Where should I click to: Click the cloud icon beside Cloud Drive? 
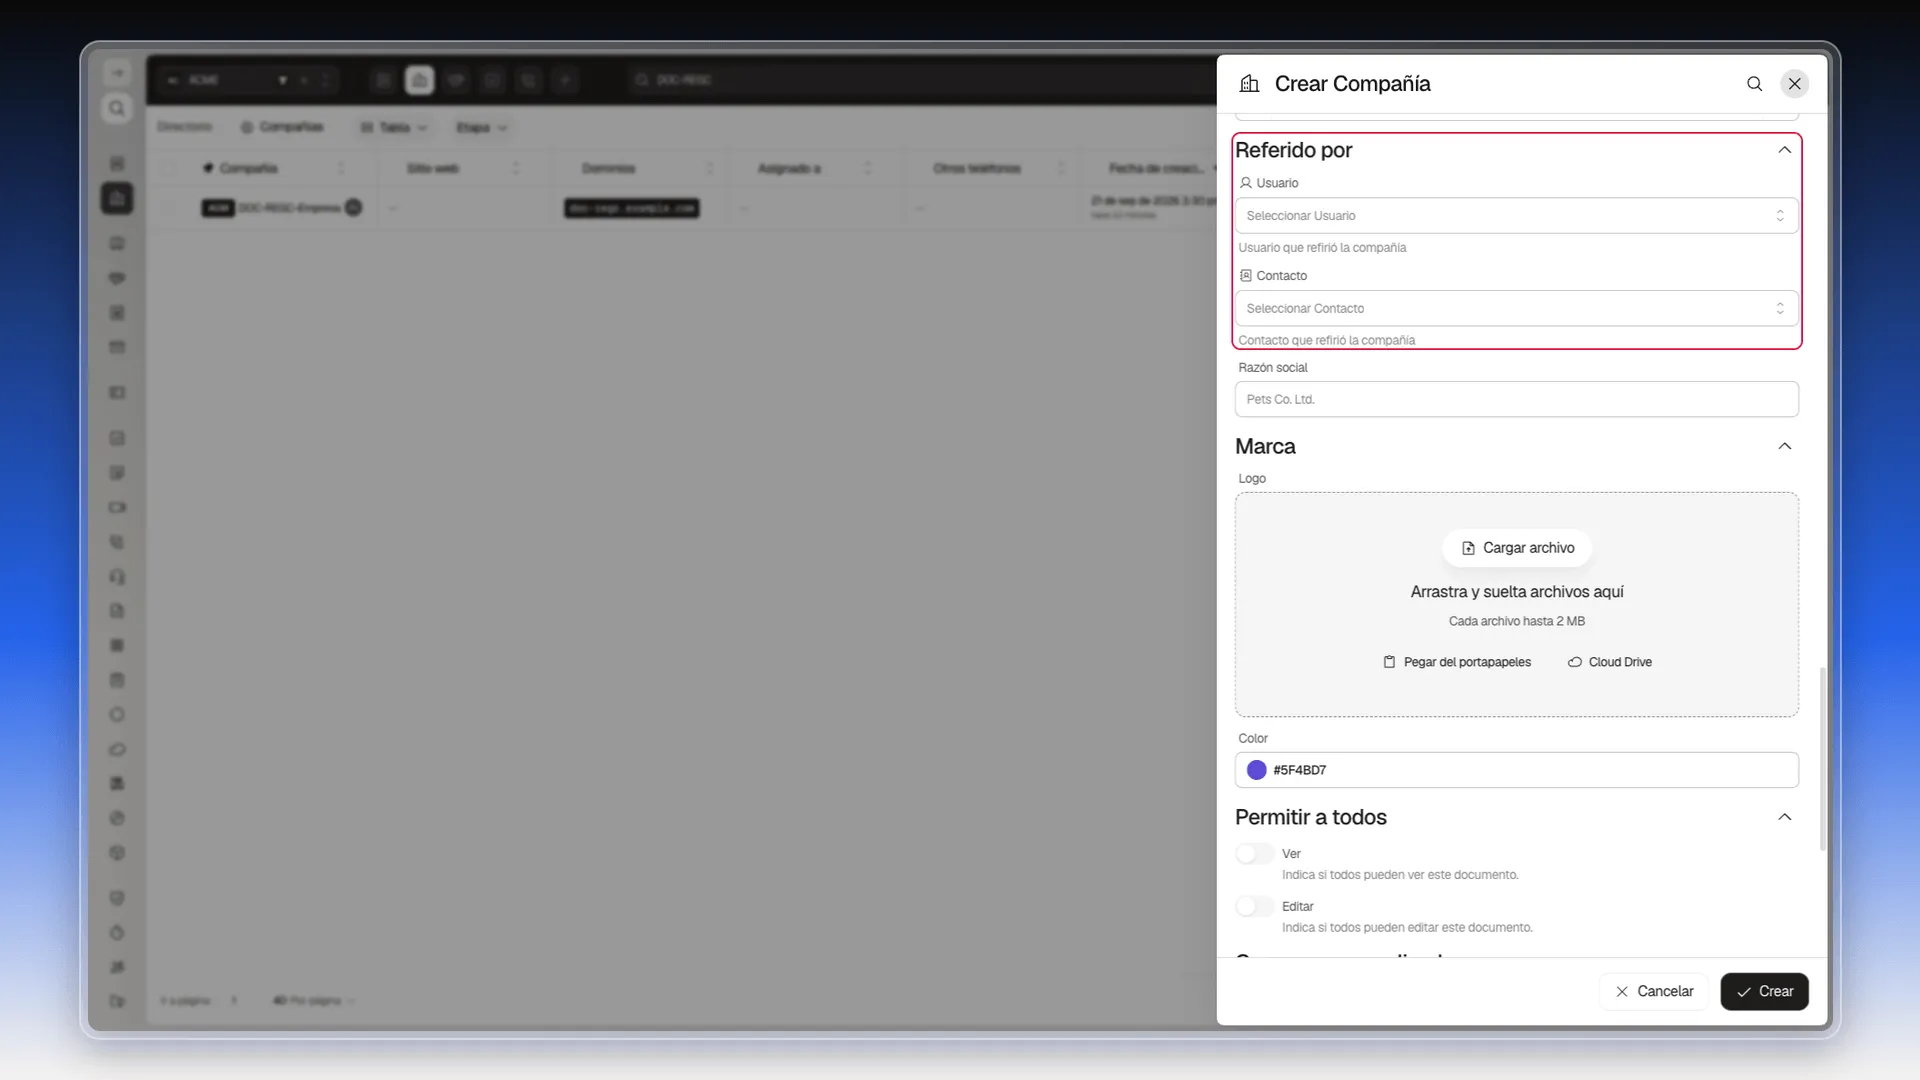pos(1574,662)
